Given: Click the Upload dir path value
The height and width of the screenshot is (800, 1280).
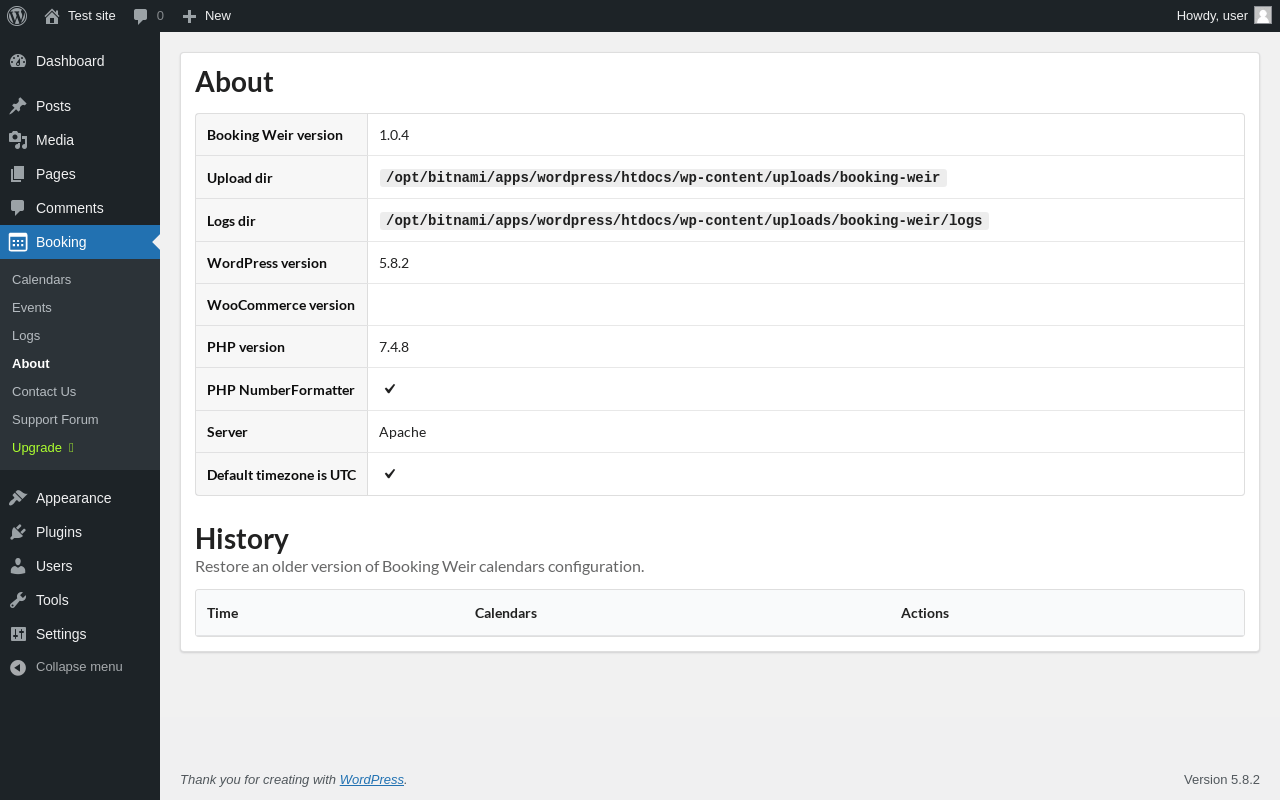Looking at the screenshot, I should (663, 178).
